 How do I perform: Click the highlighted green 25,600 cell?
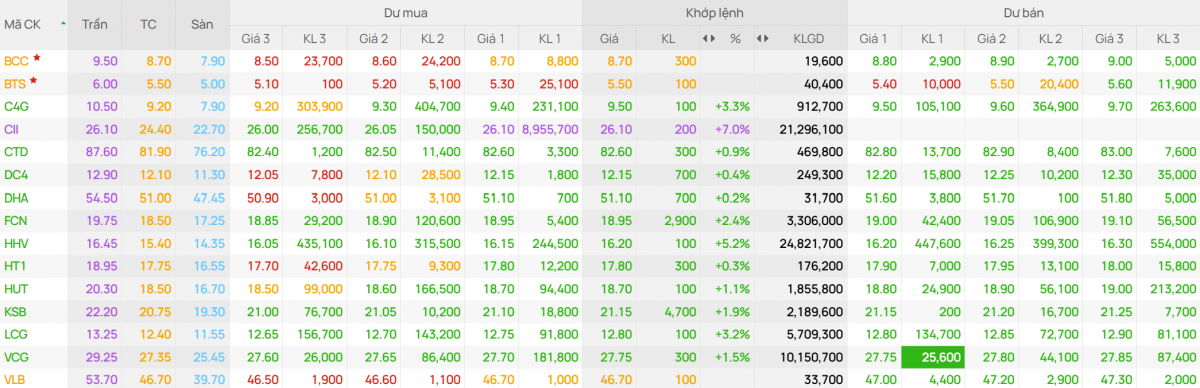click(932, 357)
